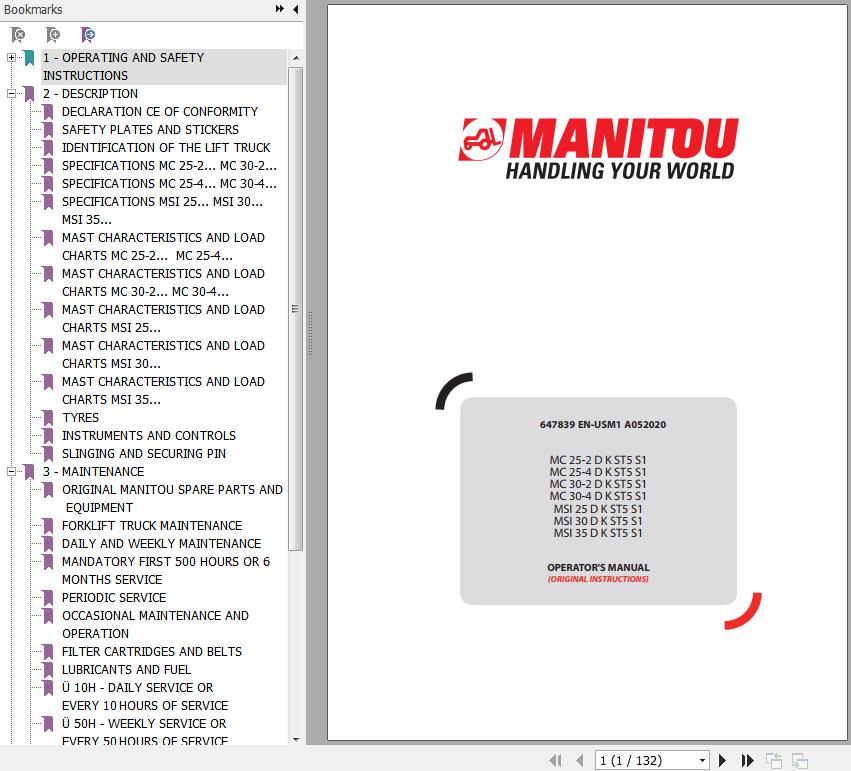Click the add new bookmark icon
Screen dimensions: 851x771
(53, 35)
